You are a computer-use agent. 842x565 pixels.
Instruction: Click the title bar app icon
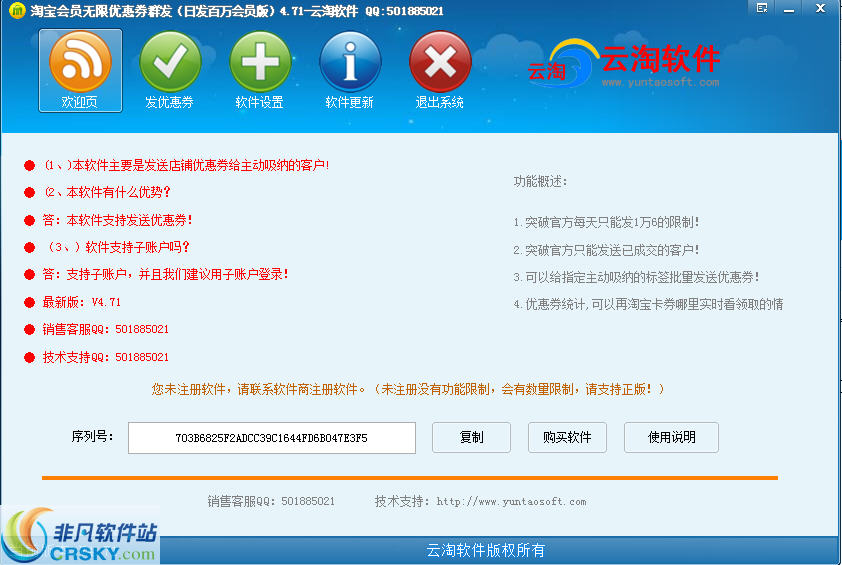click(17, 10)
